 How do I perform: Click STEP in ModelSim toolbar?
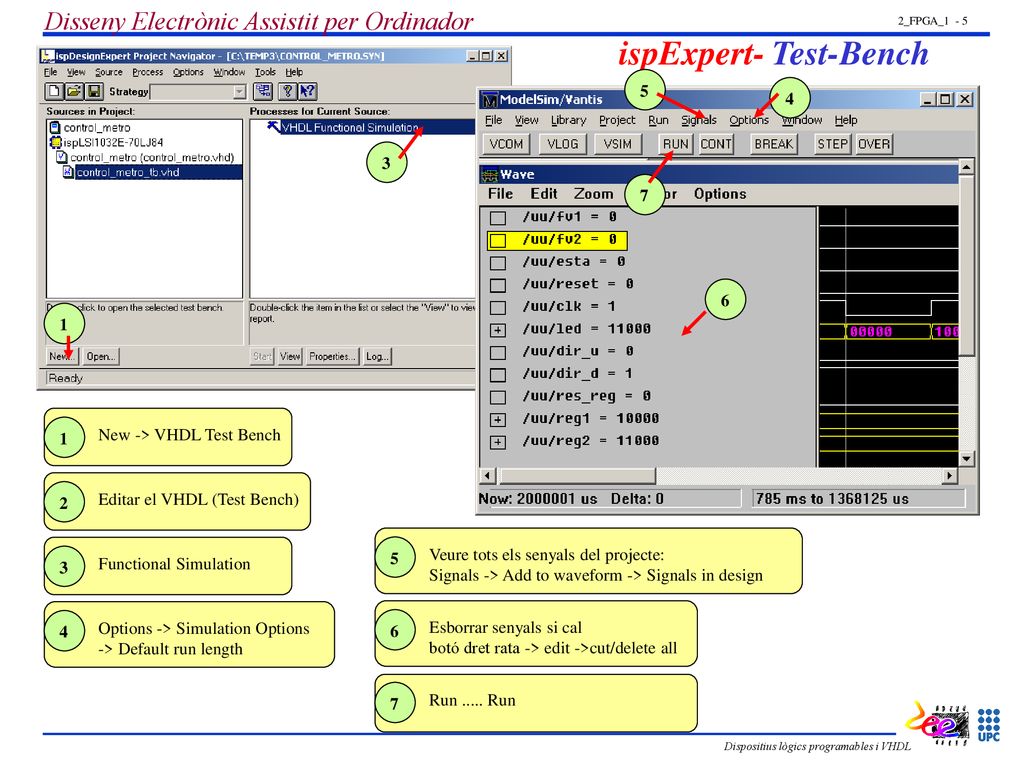(x=832, y=144)
